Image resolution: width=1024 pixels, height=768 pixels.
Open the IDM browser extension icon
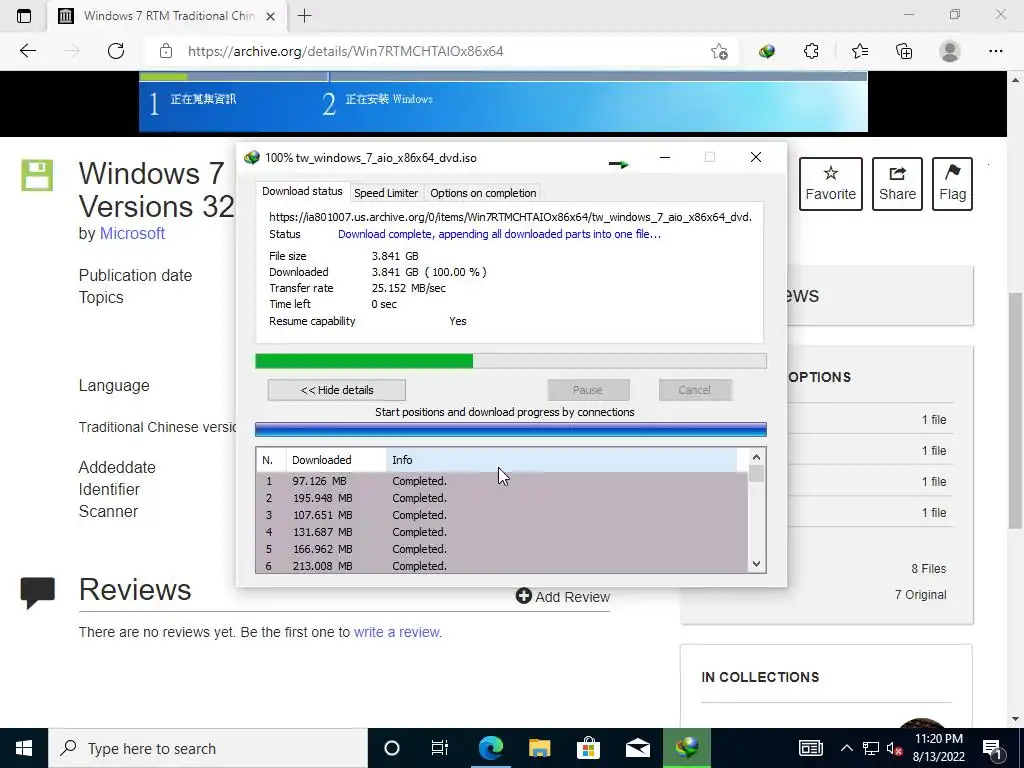click(x=767, y=51)
